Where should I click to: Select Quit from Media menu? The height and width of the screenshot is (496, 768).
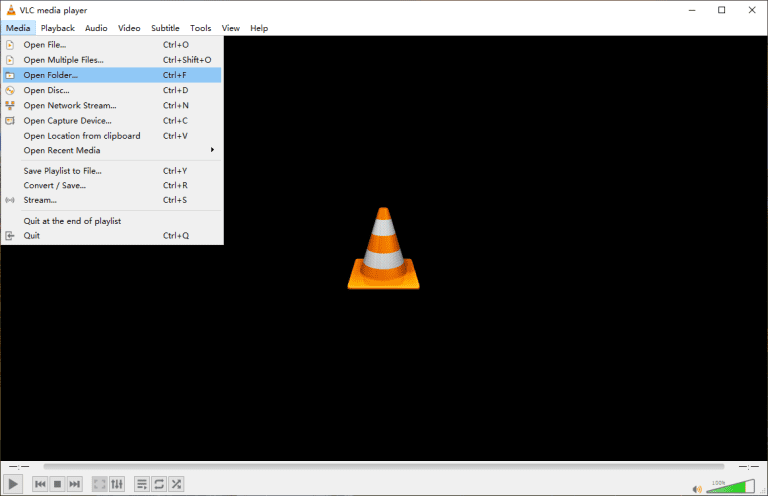tap(32, 236)
